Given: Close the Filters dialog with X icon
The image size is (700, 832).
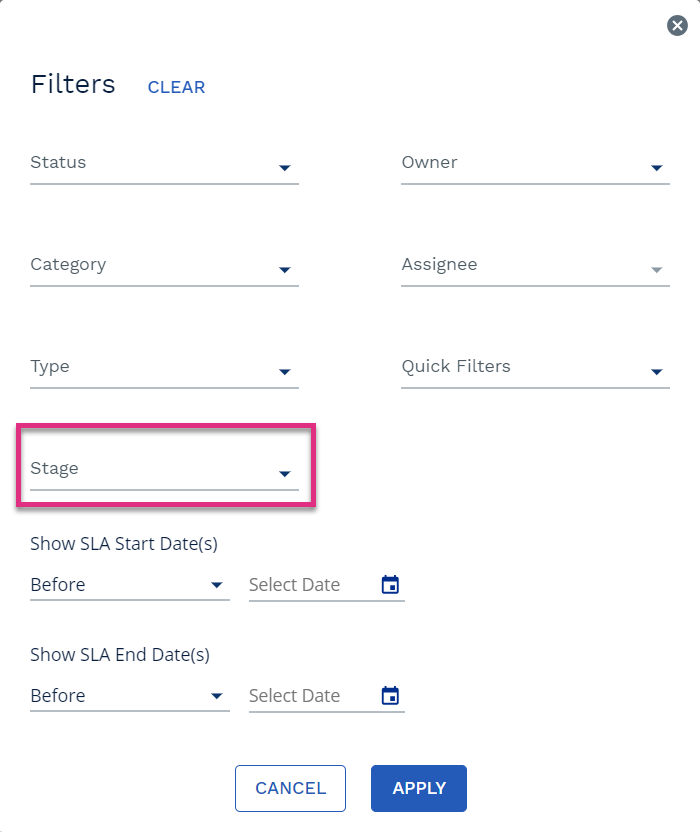Looking at the screenshot, I should [x=677, y=25].
